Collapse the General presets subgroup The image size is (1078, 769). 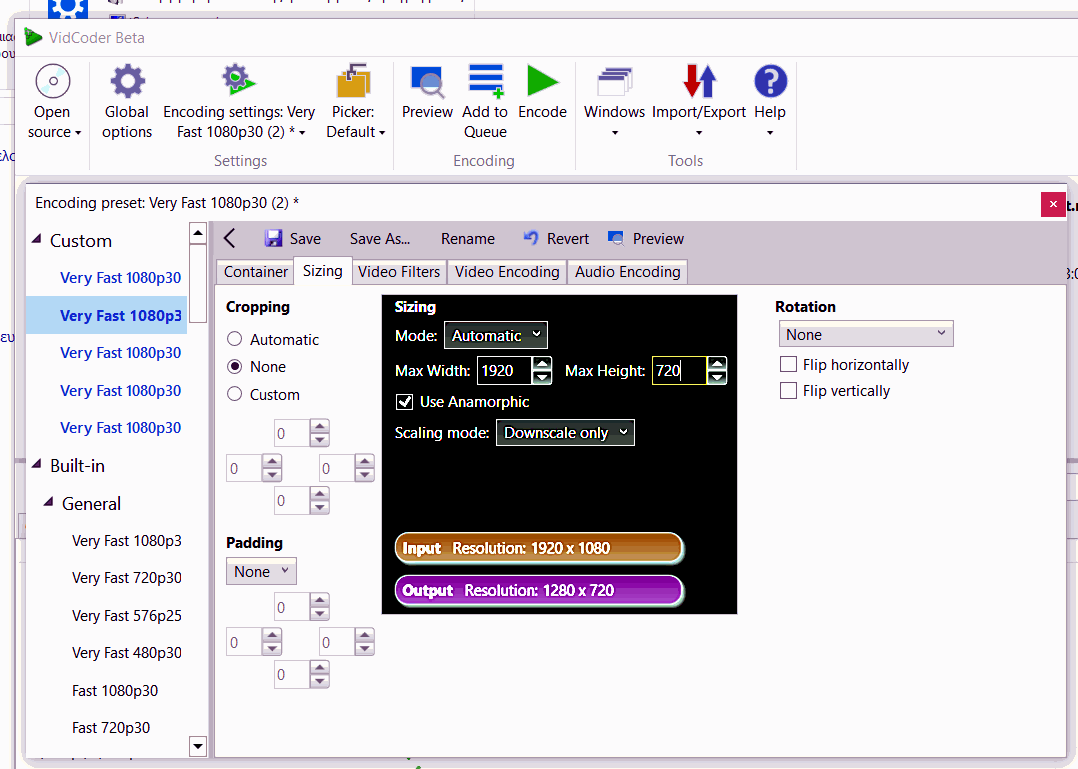point(49,502)
